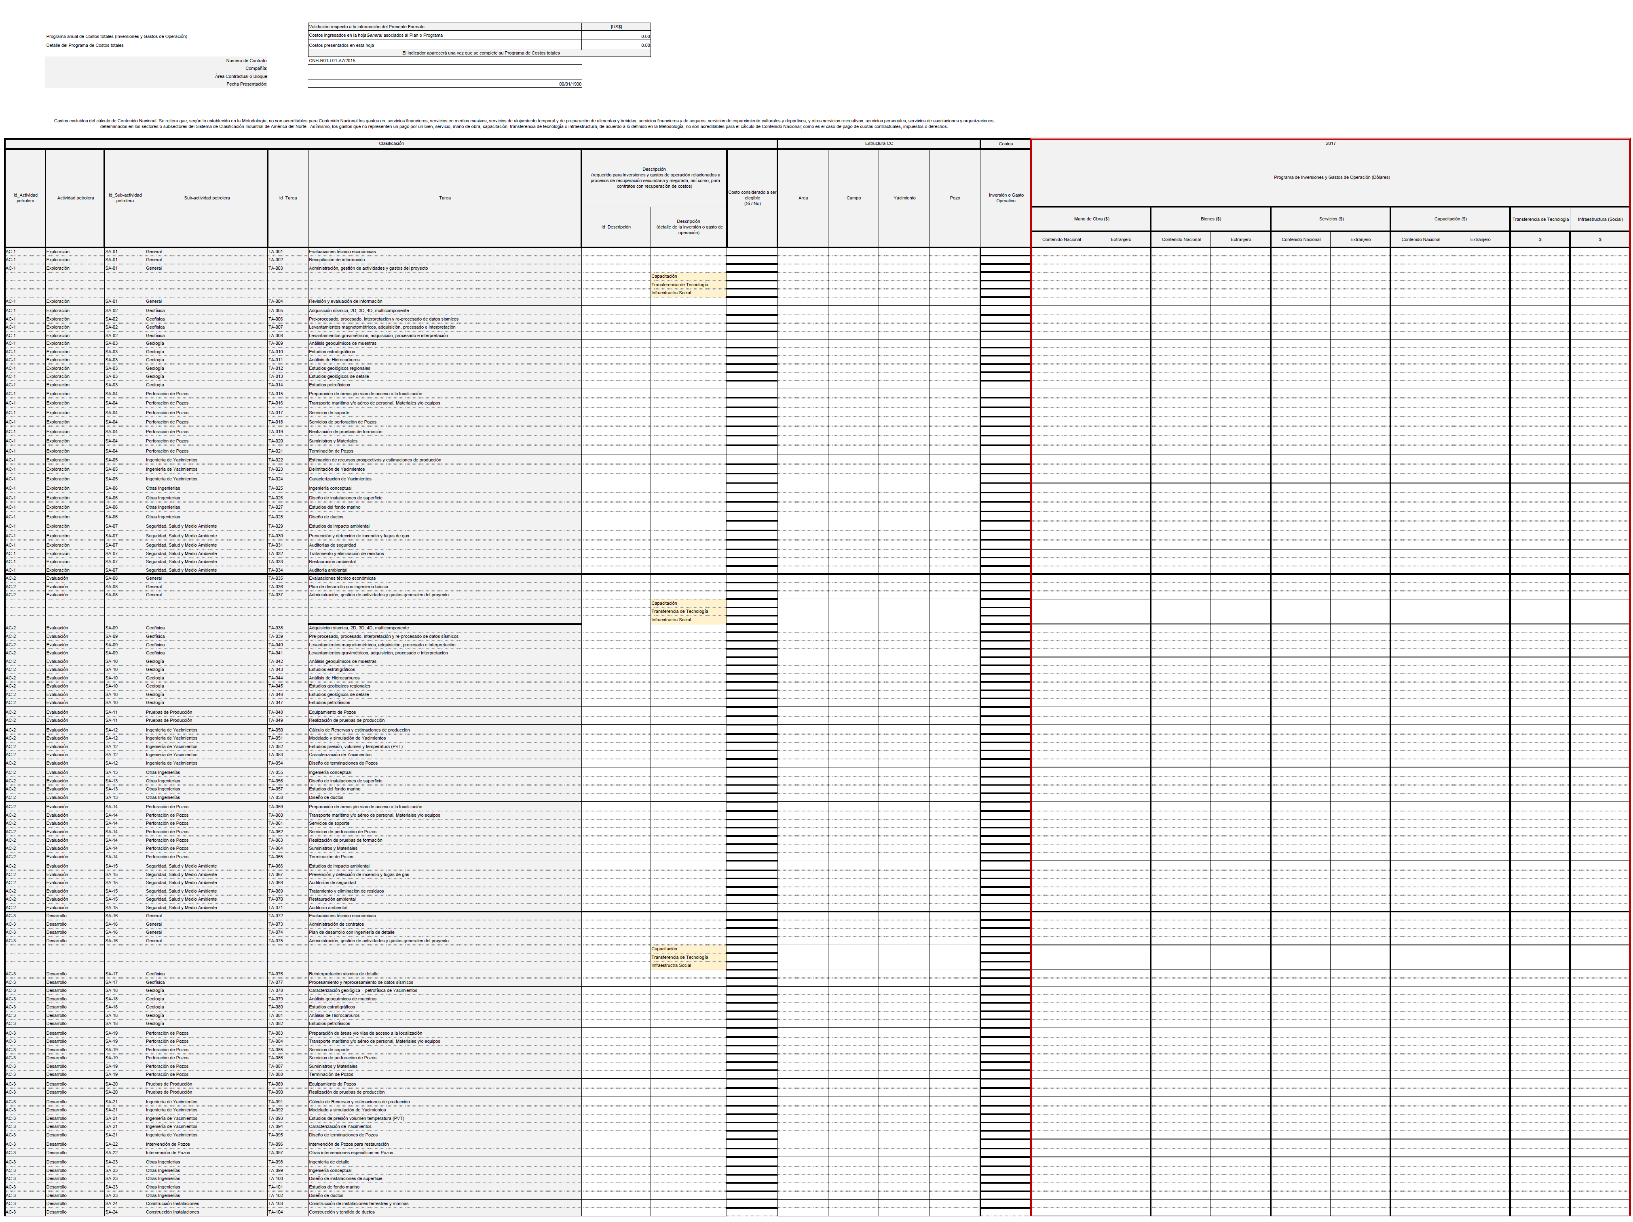Viewport: 1633px width, 1222px height.
Task: Click the Compañía input cell
Action: tap(478, 68)
